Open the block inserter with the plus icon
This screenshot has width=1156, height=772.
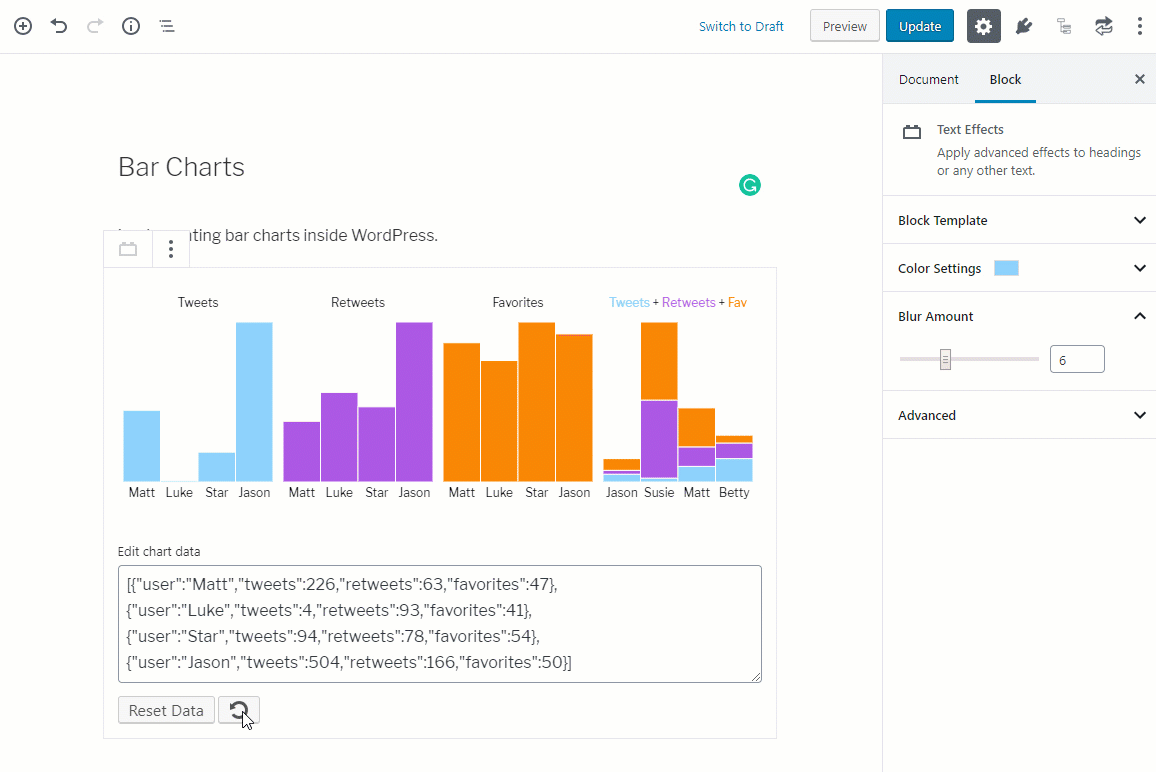tap(22, 26)
